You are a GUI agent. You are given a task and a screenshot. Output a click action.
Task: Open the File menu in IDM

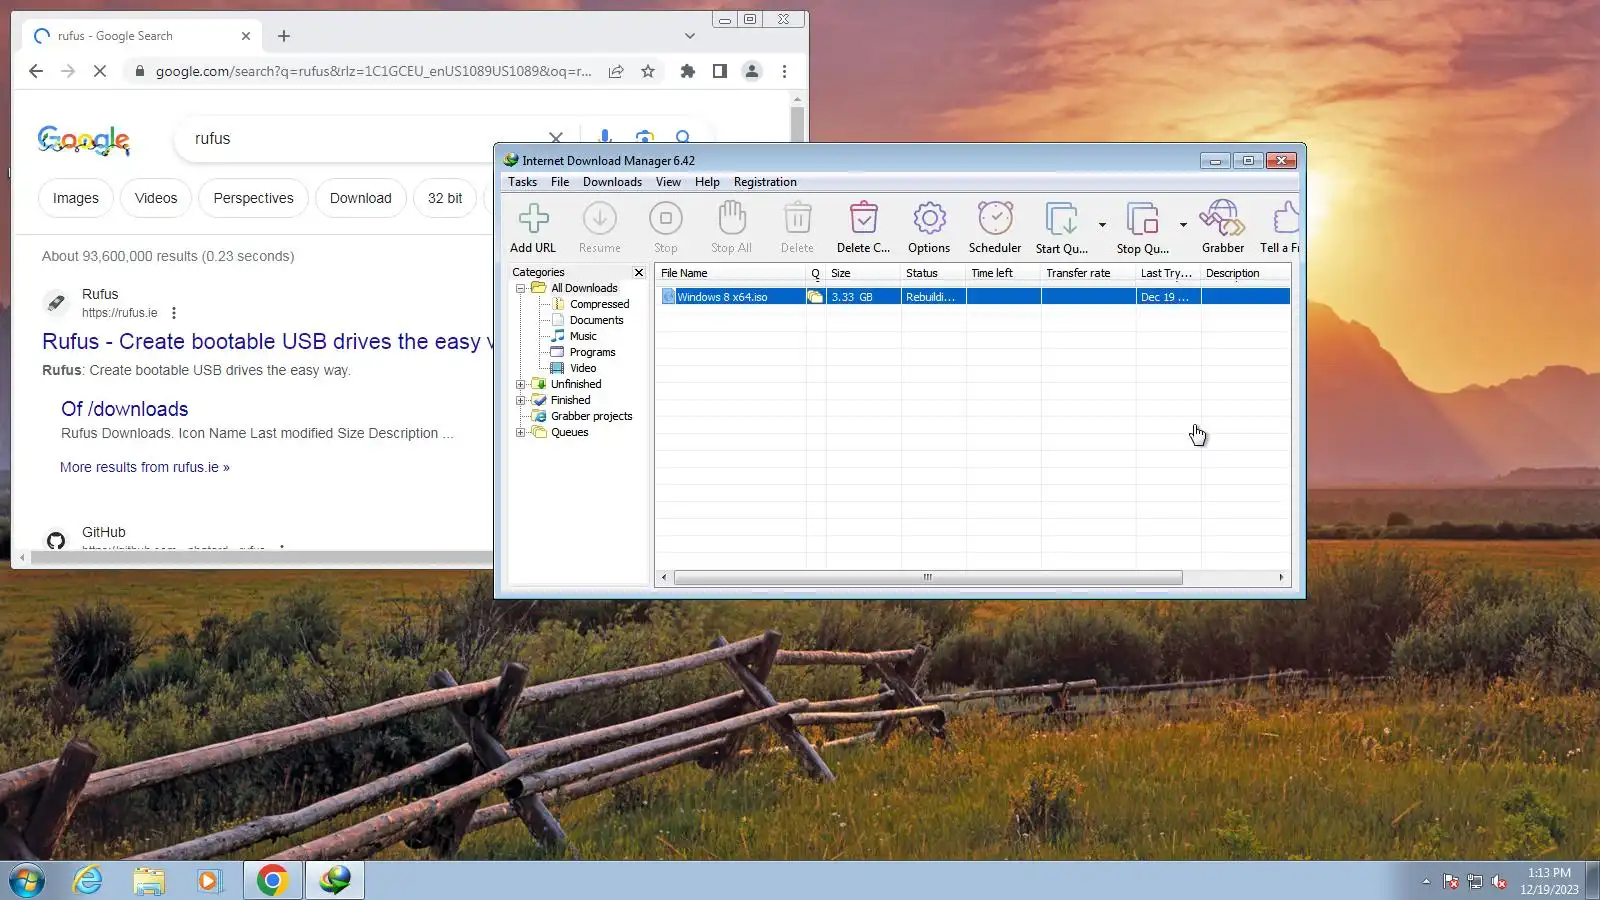pos(560,182)
